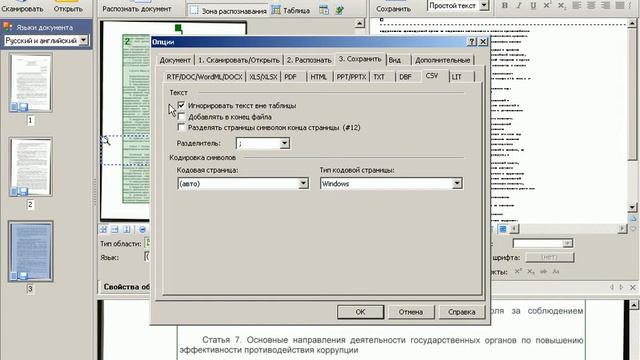Confirm options with OK button
The image size is (640, 360).
360,312
